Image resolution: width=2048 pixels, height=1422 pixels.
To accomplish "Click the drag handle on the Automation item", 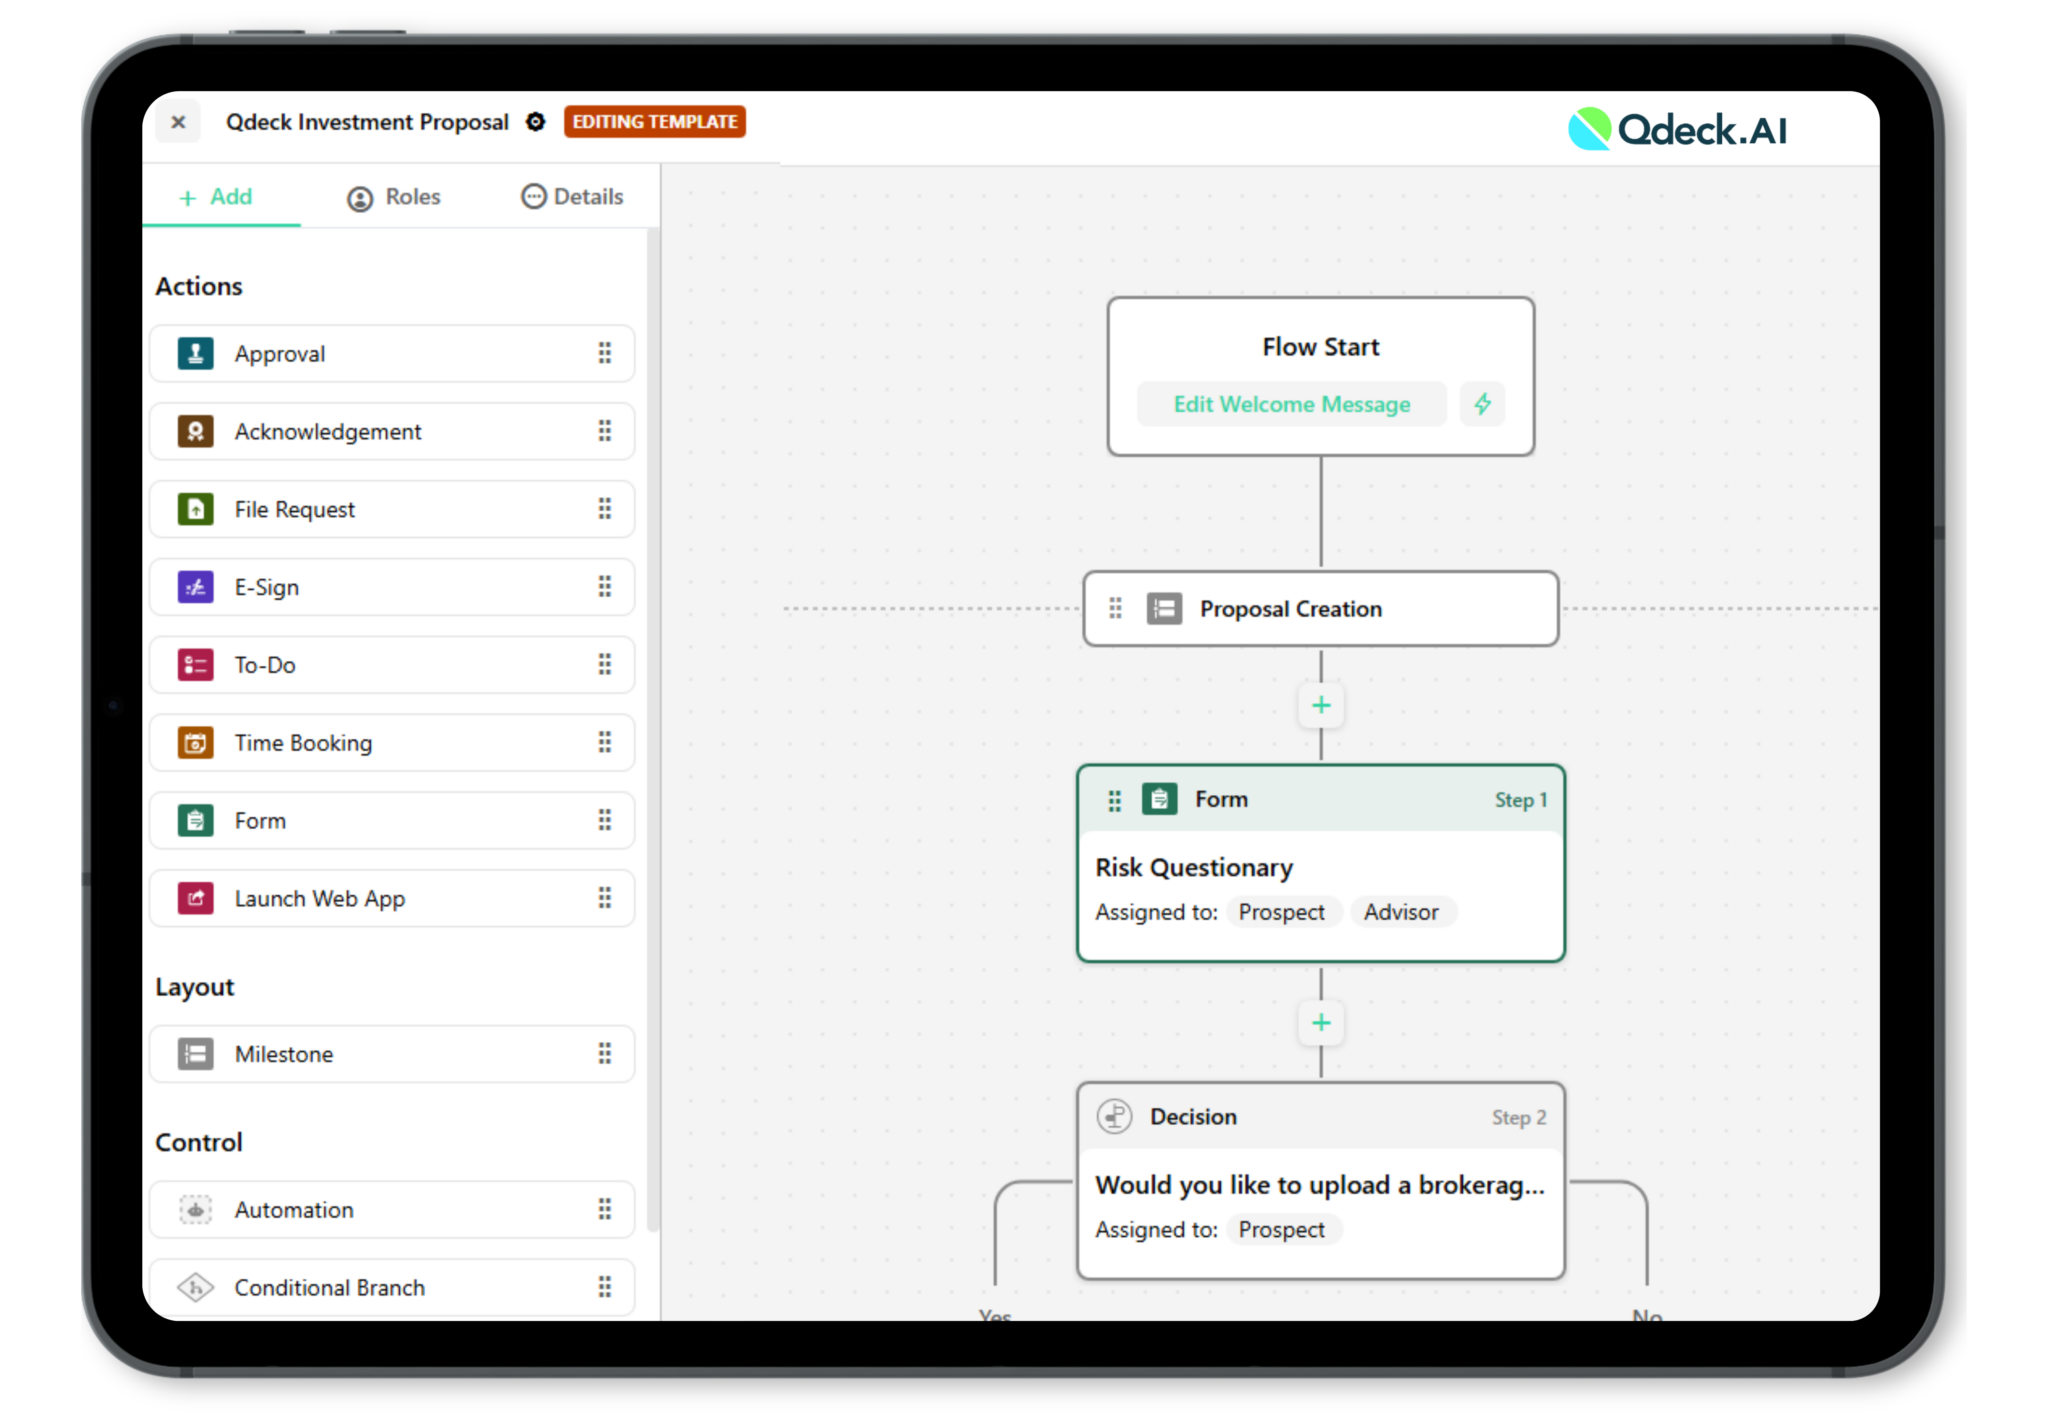I will 605,1209.
